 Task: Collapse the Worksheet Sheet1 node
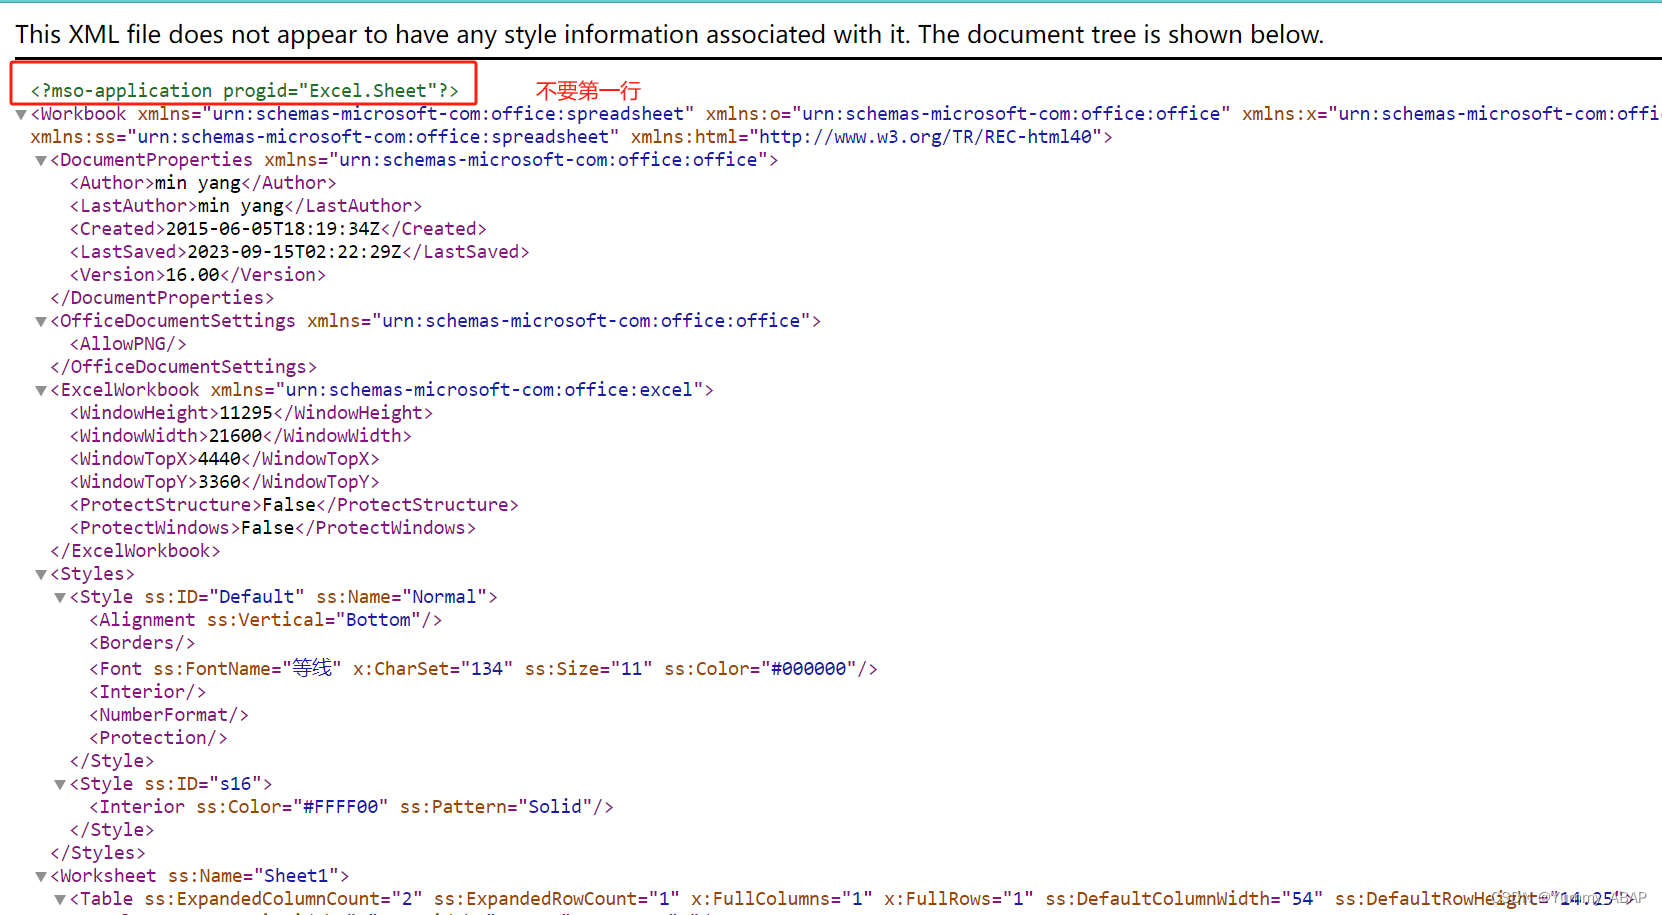click(40, 876)
